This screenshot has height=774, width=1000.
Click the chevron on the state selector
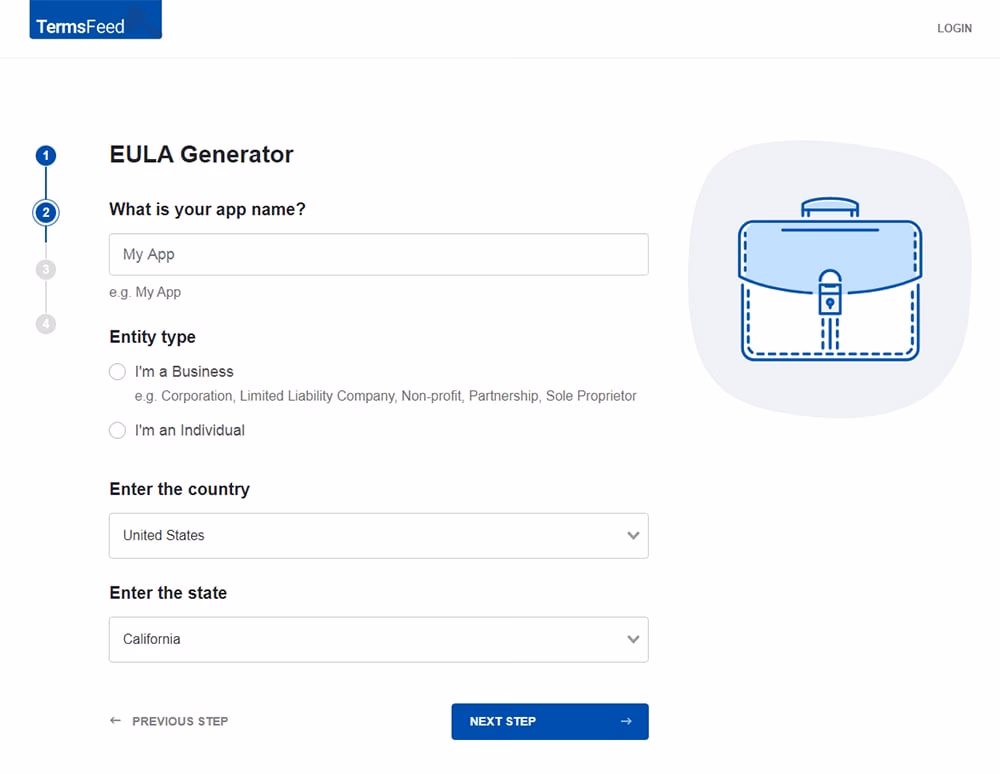[x=633, y=639]
